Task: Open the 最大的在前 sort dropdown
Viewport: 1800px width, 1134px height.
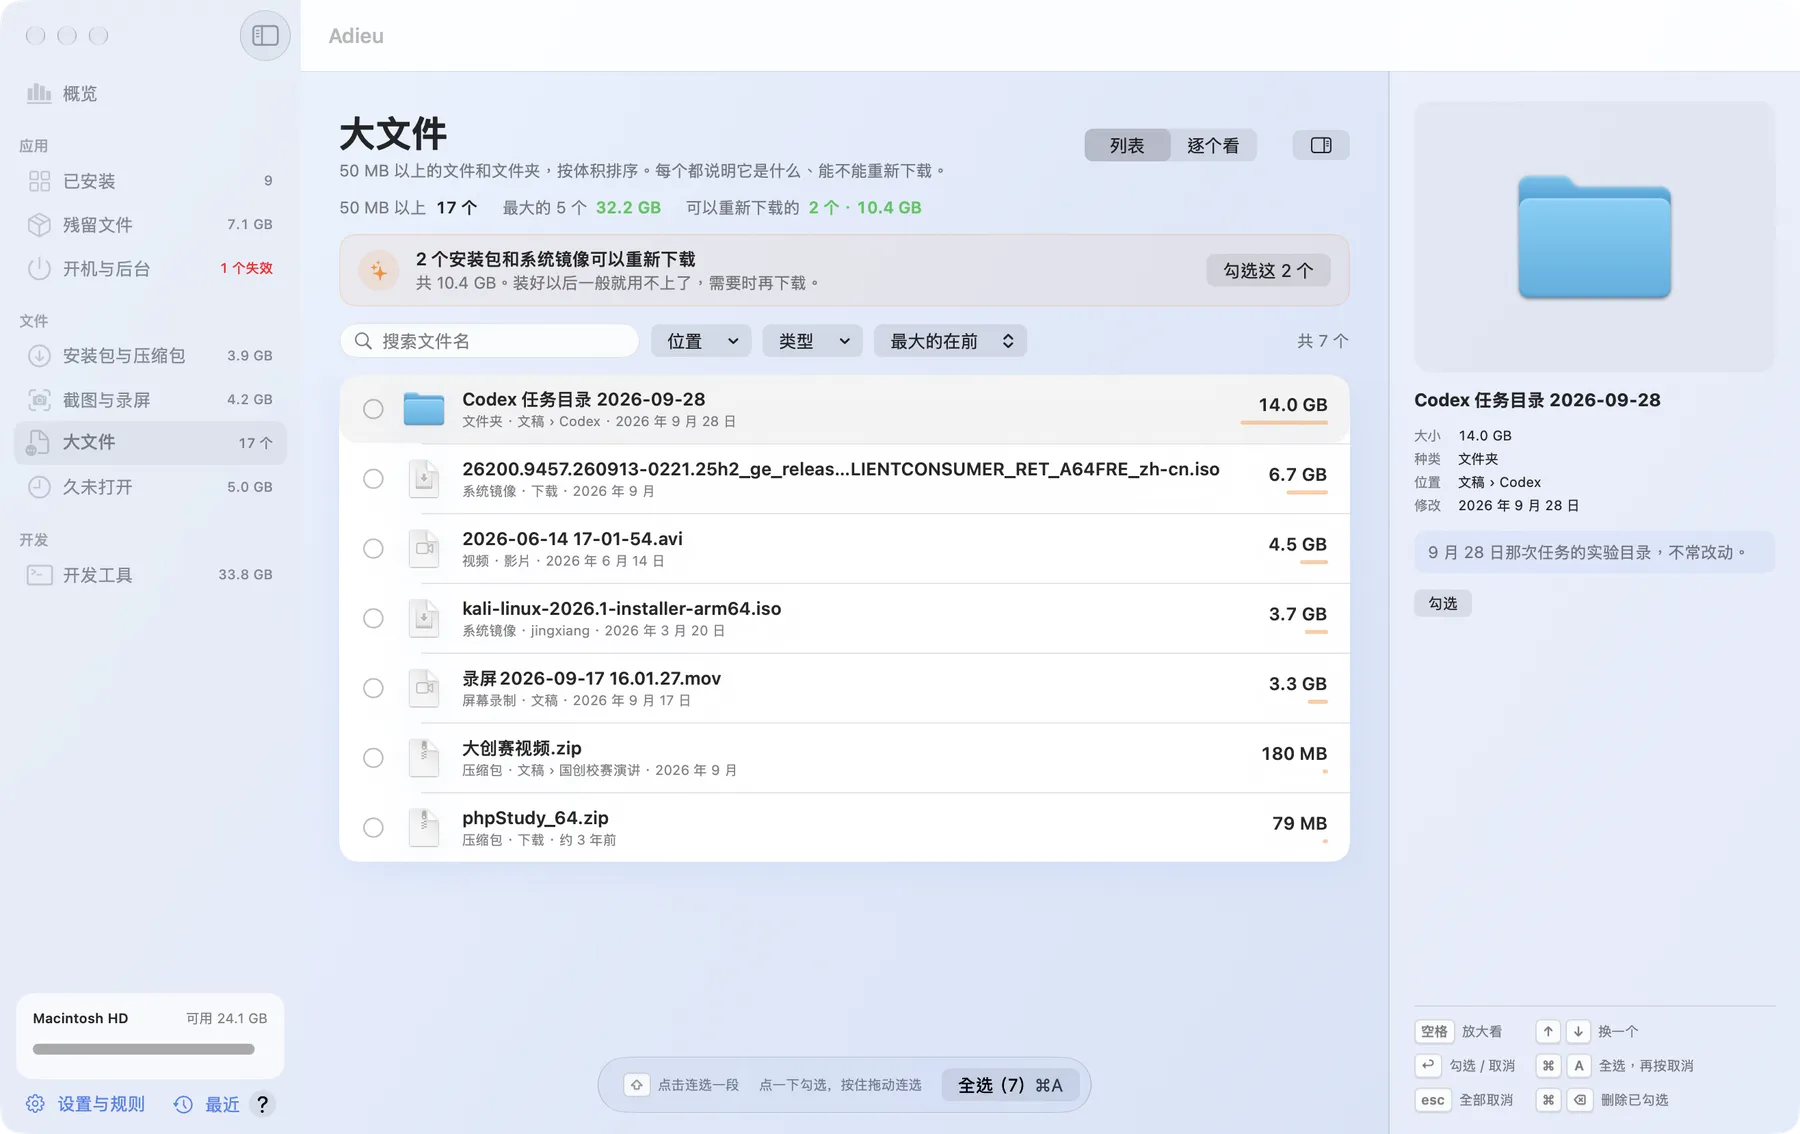Action: 950,341
